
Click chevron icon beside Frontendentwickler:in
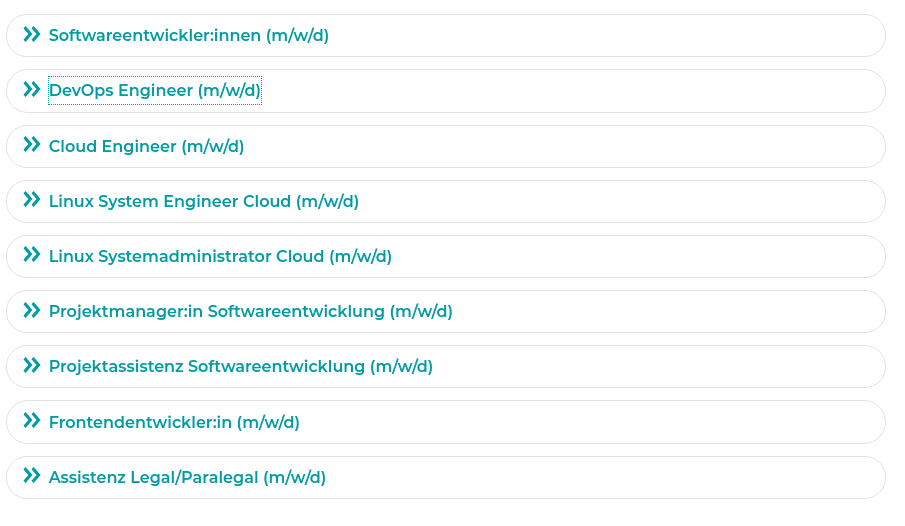(x=32, y=421)
